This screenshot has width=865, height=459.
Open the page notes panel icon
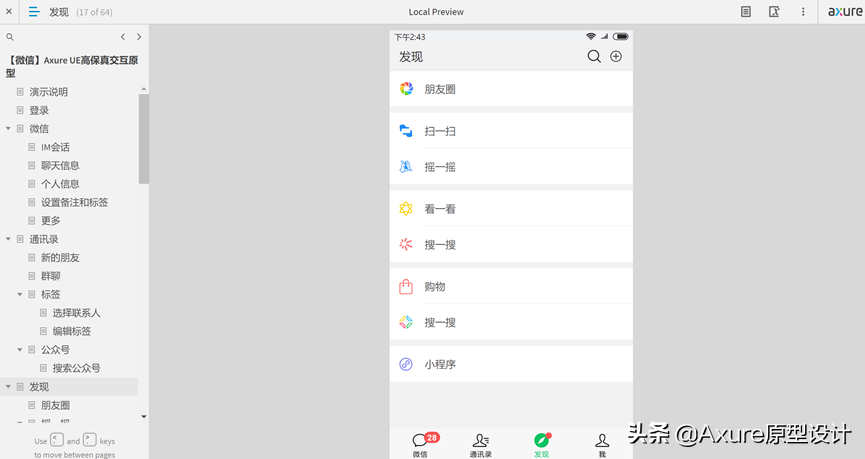click(746, 12)
